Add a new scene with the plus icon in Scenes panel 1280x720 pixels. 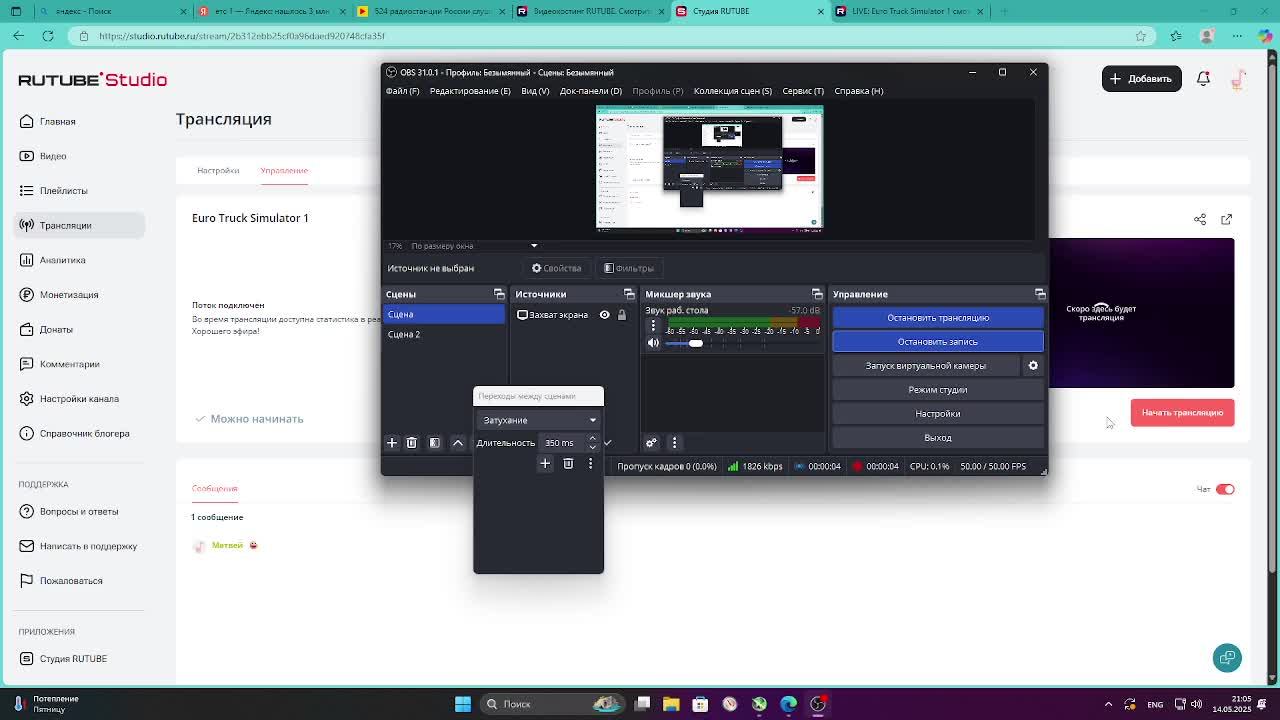pyautogui.click(x=392, y=443)
